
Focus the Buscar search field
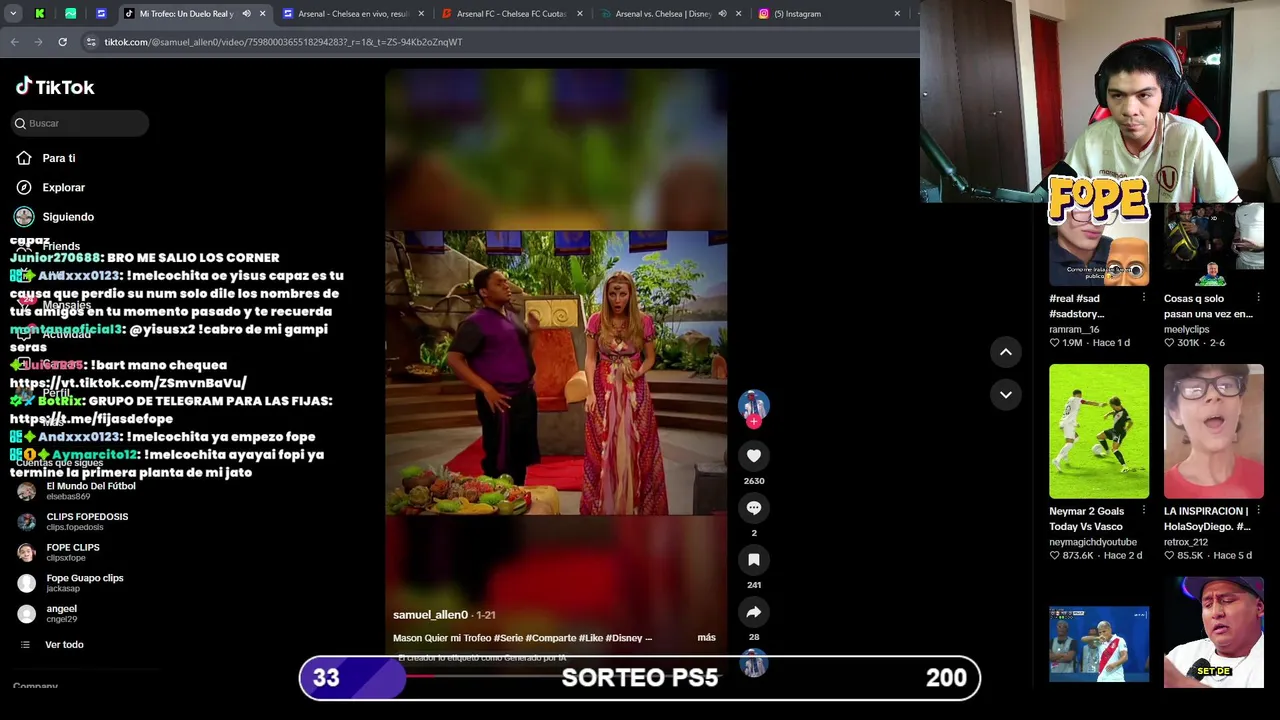coord(79,123)
